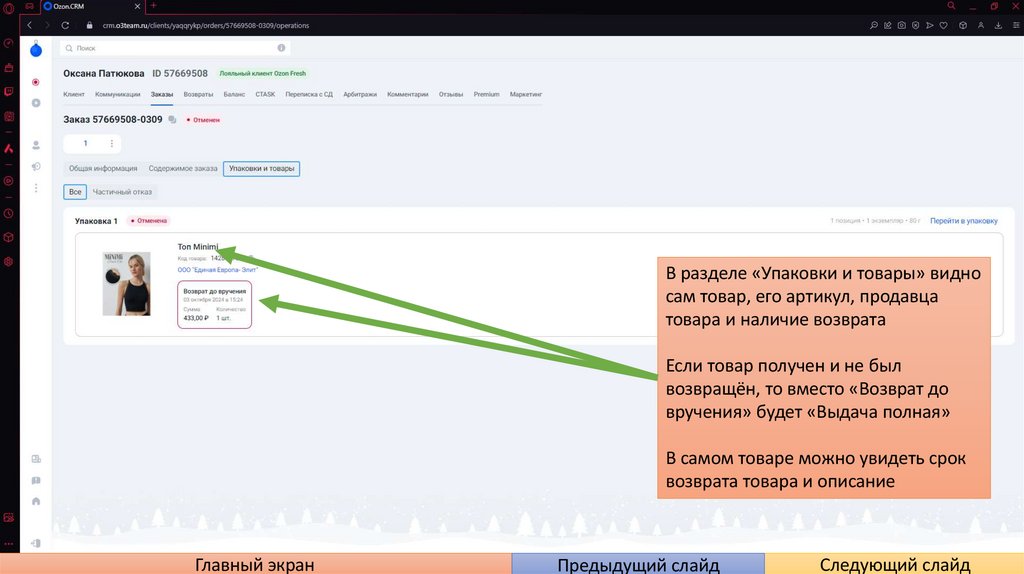Switch to the 'Клиент' tab
The image size is (1024, 574).
click(x=74, y=94)
